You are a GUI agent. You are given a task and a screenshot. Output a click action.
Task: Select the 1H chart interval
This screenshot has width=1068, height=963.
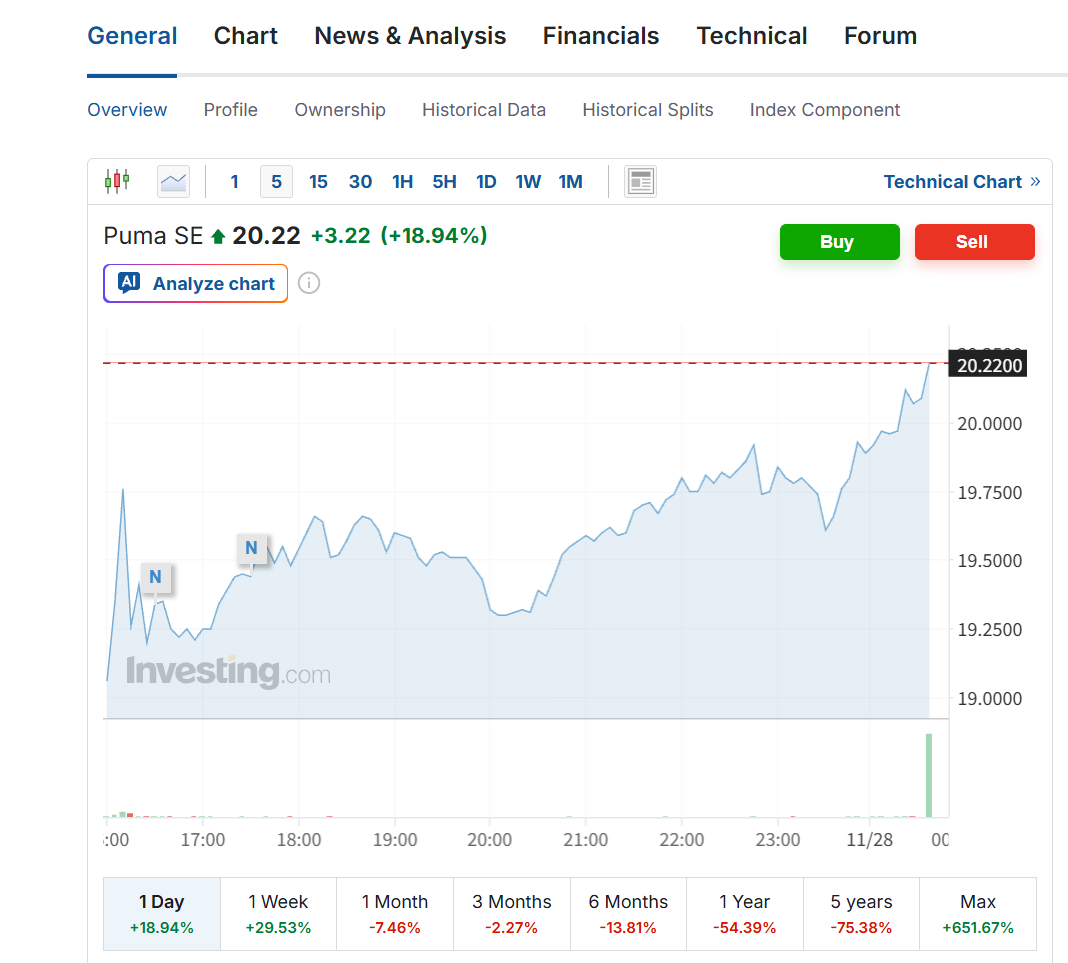402,181
